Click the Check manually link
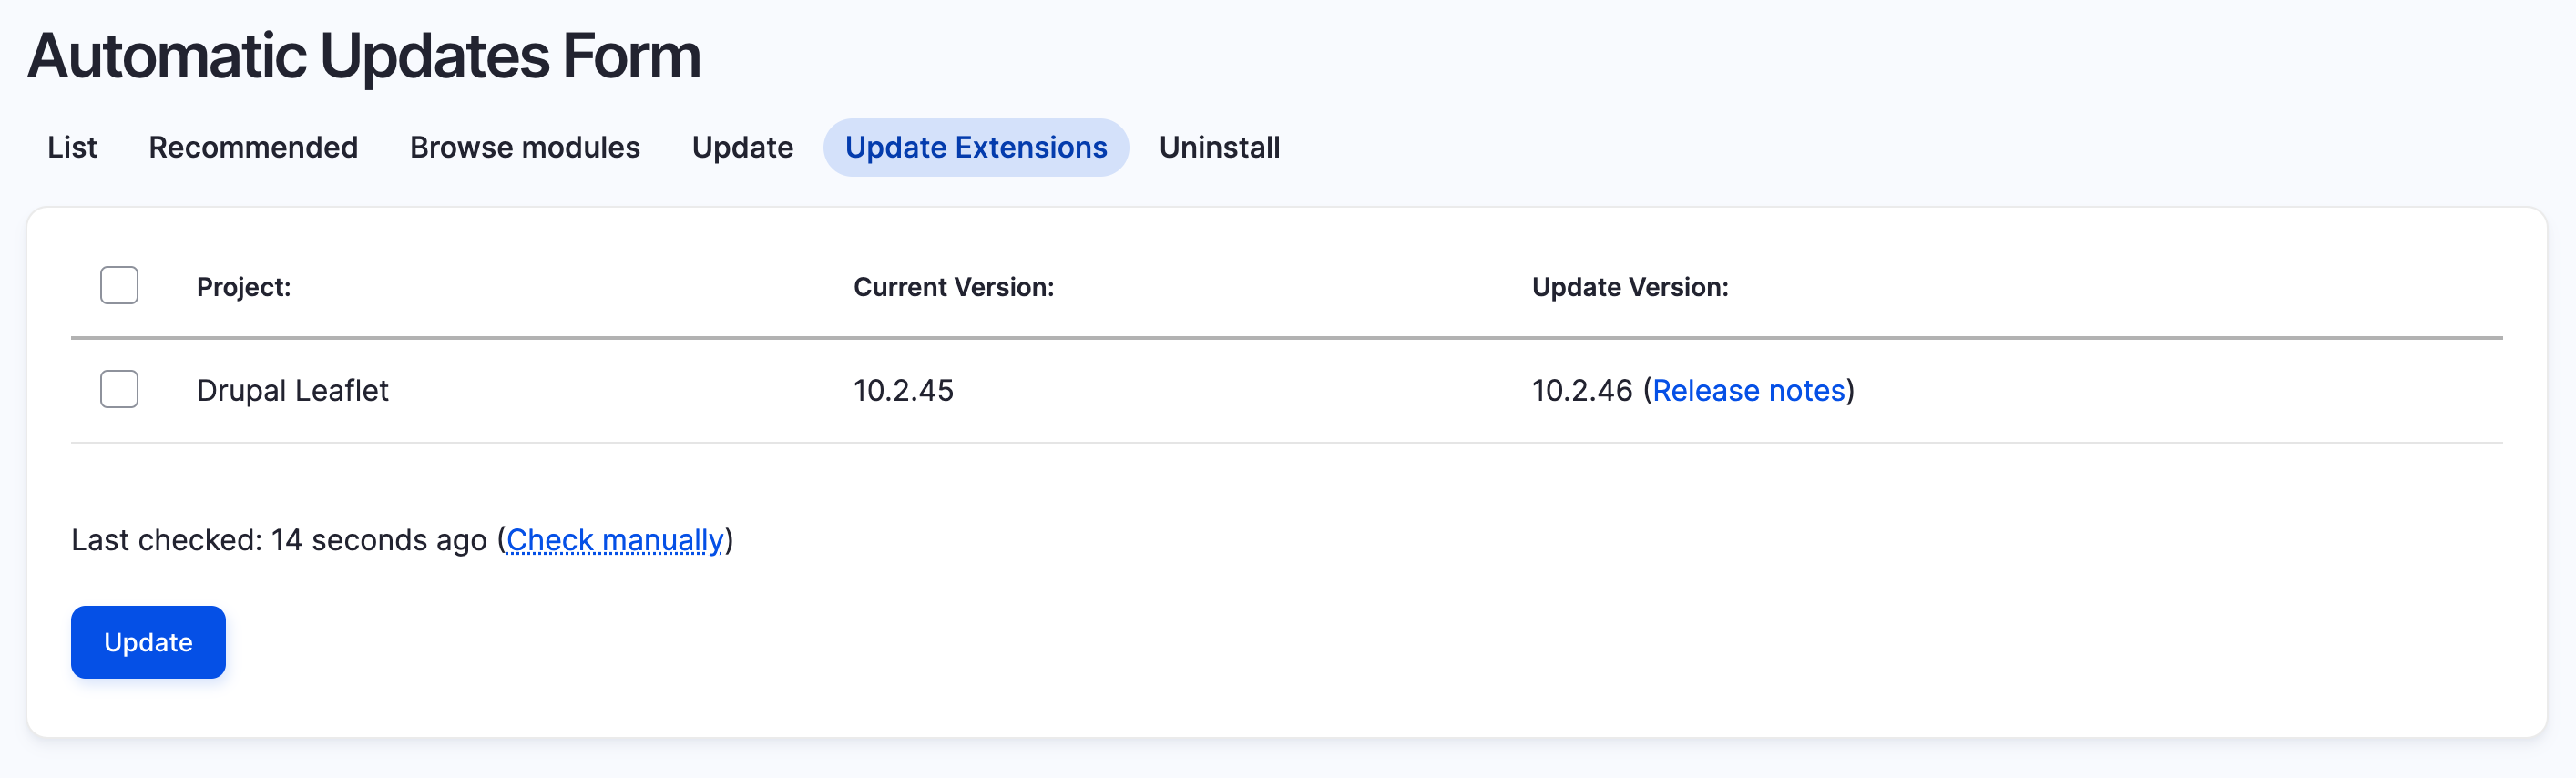 click(615, 540)
